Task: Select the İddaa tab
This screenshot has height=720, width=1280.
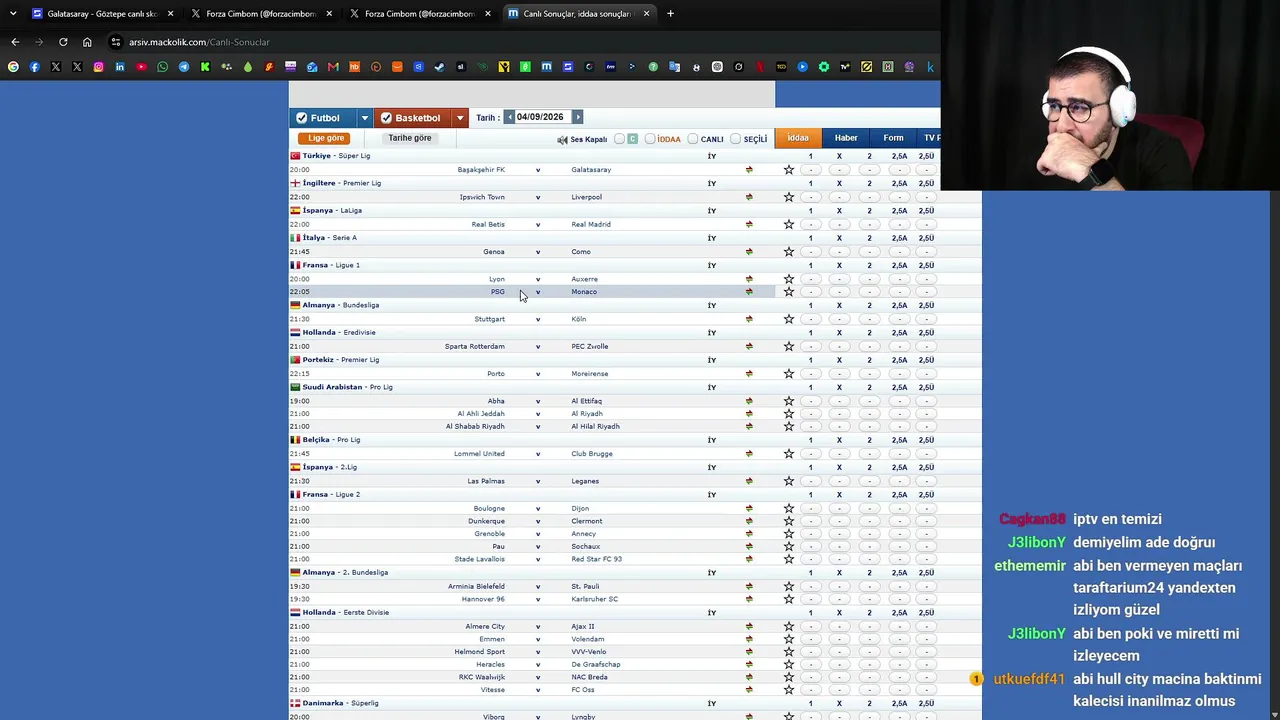Action: click(x=798, y=138)
